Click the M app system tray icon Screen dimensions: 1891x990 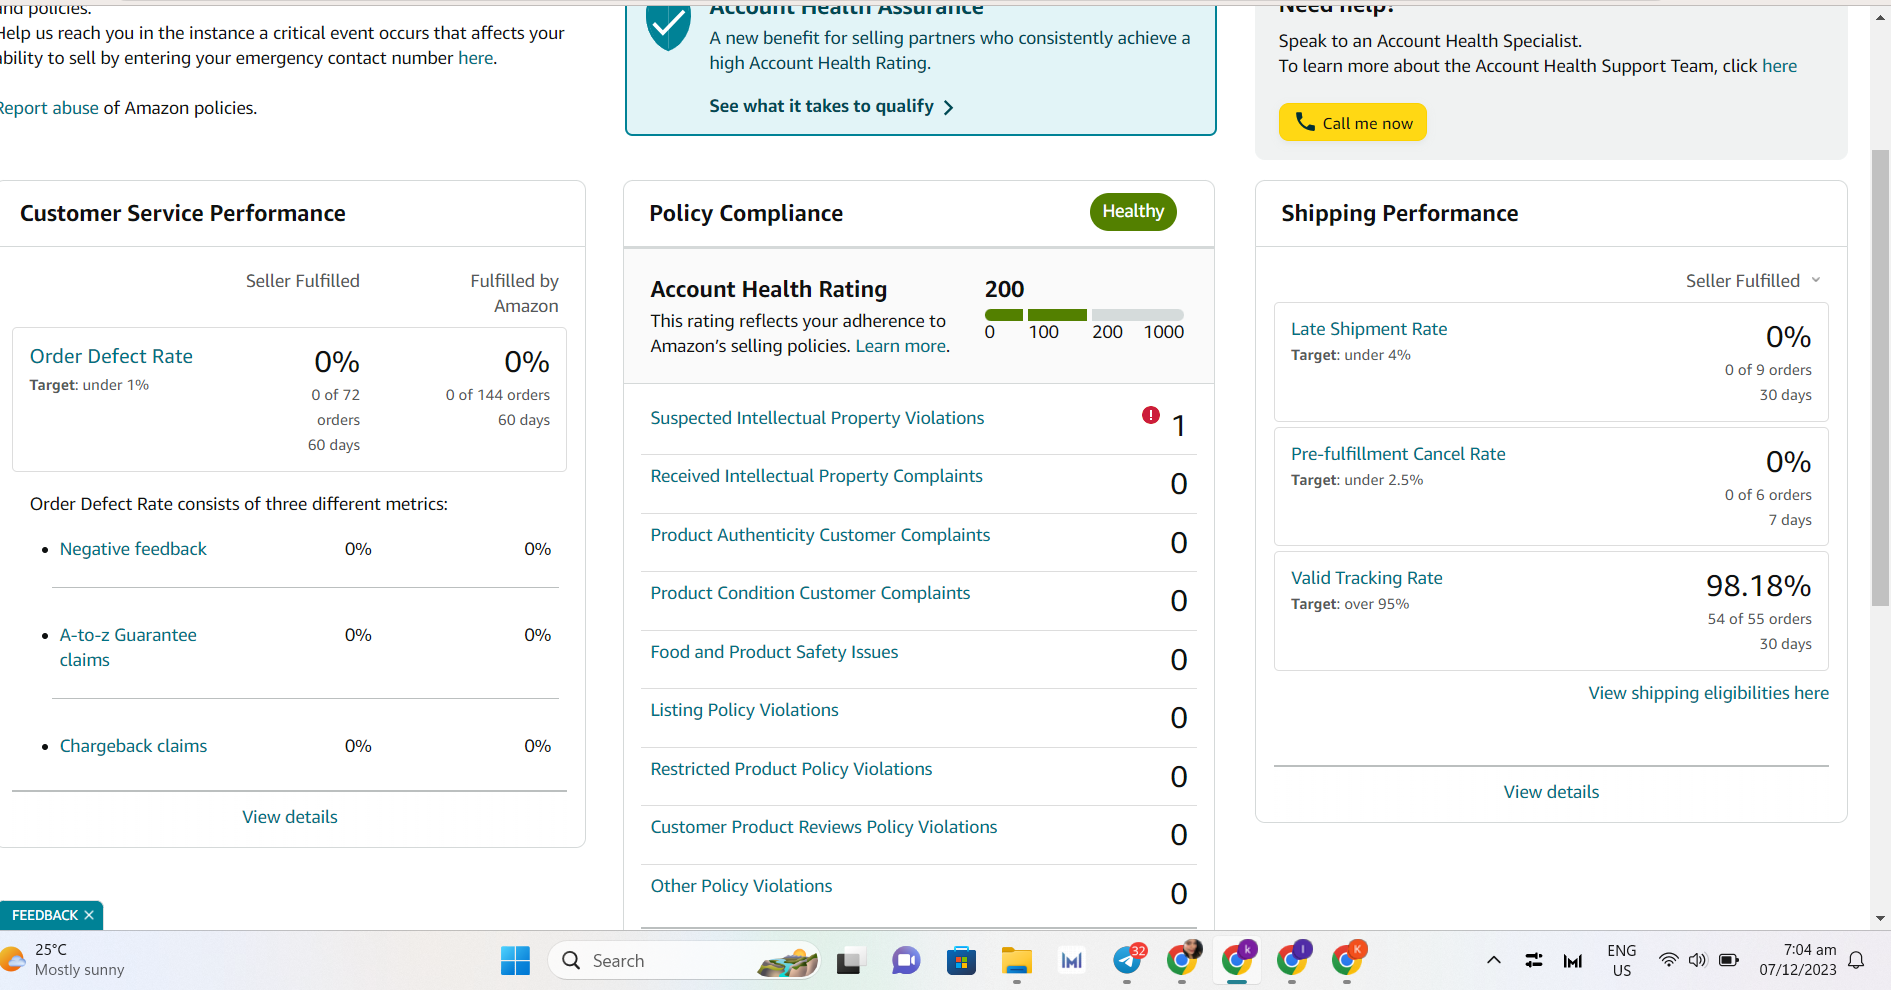coord(1573,961)
